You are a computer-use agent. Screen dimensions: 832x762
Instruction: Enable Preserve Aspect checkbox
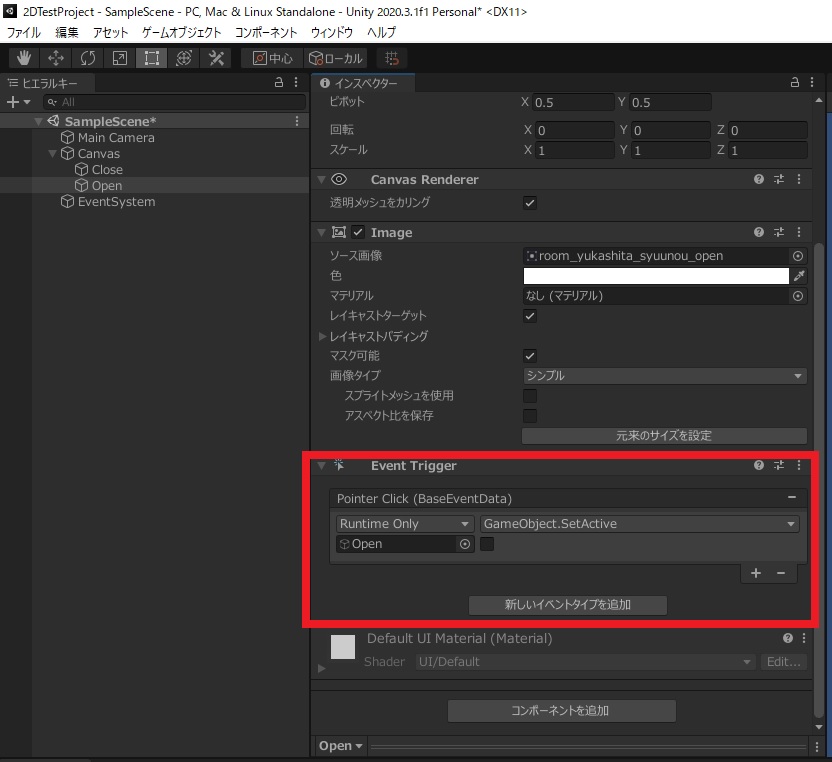(x=530, y=415)
